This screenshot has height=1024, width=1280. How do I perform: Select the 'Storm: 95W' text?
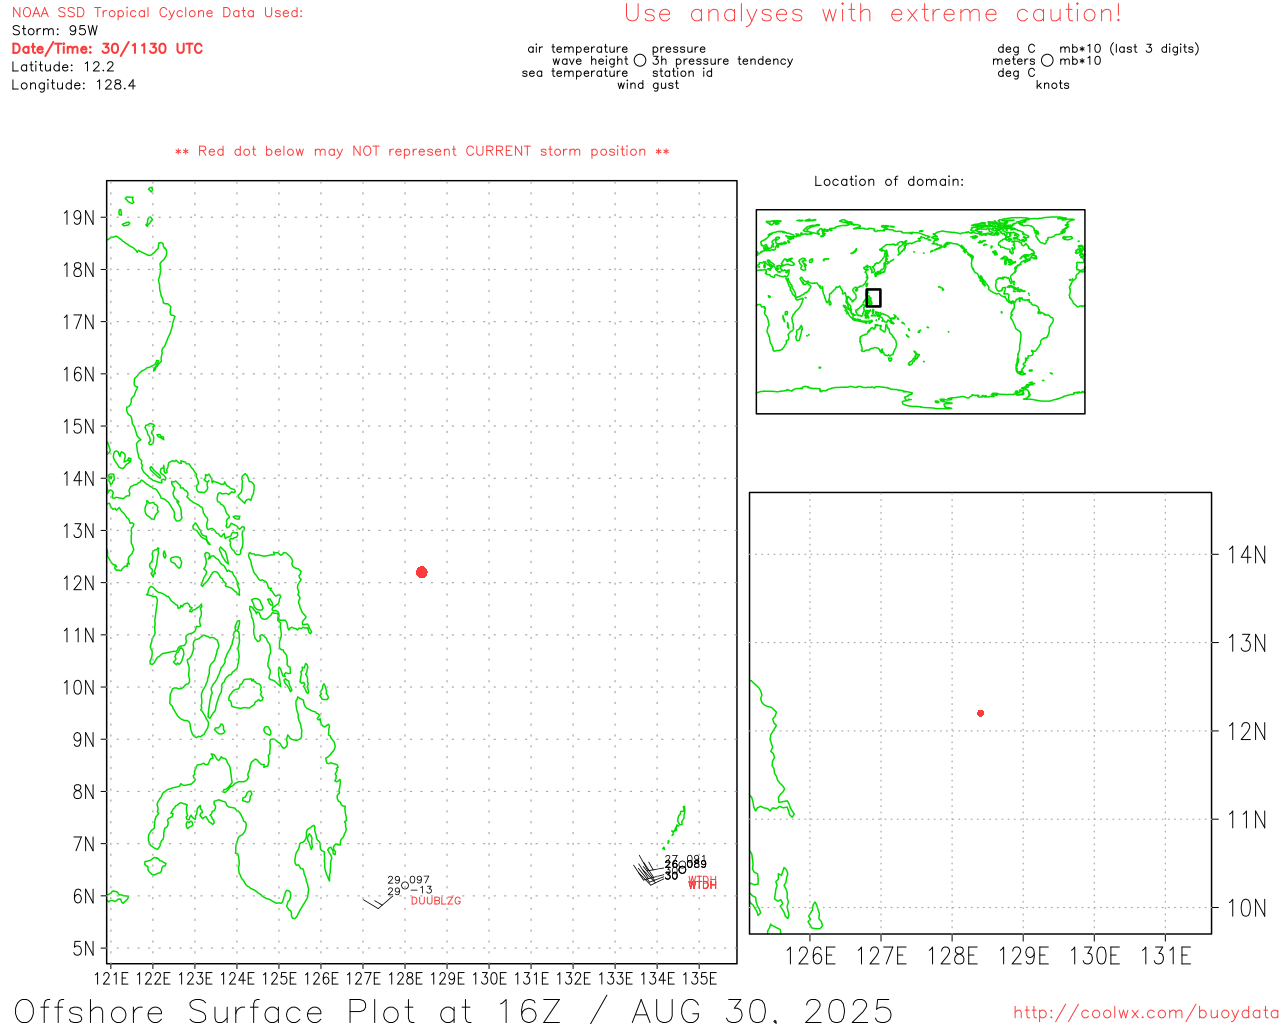point(55,31)
